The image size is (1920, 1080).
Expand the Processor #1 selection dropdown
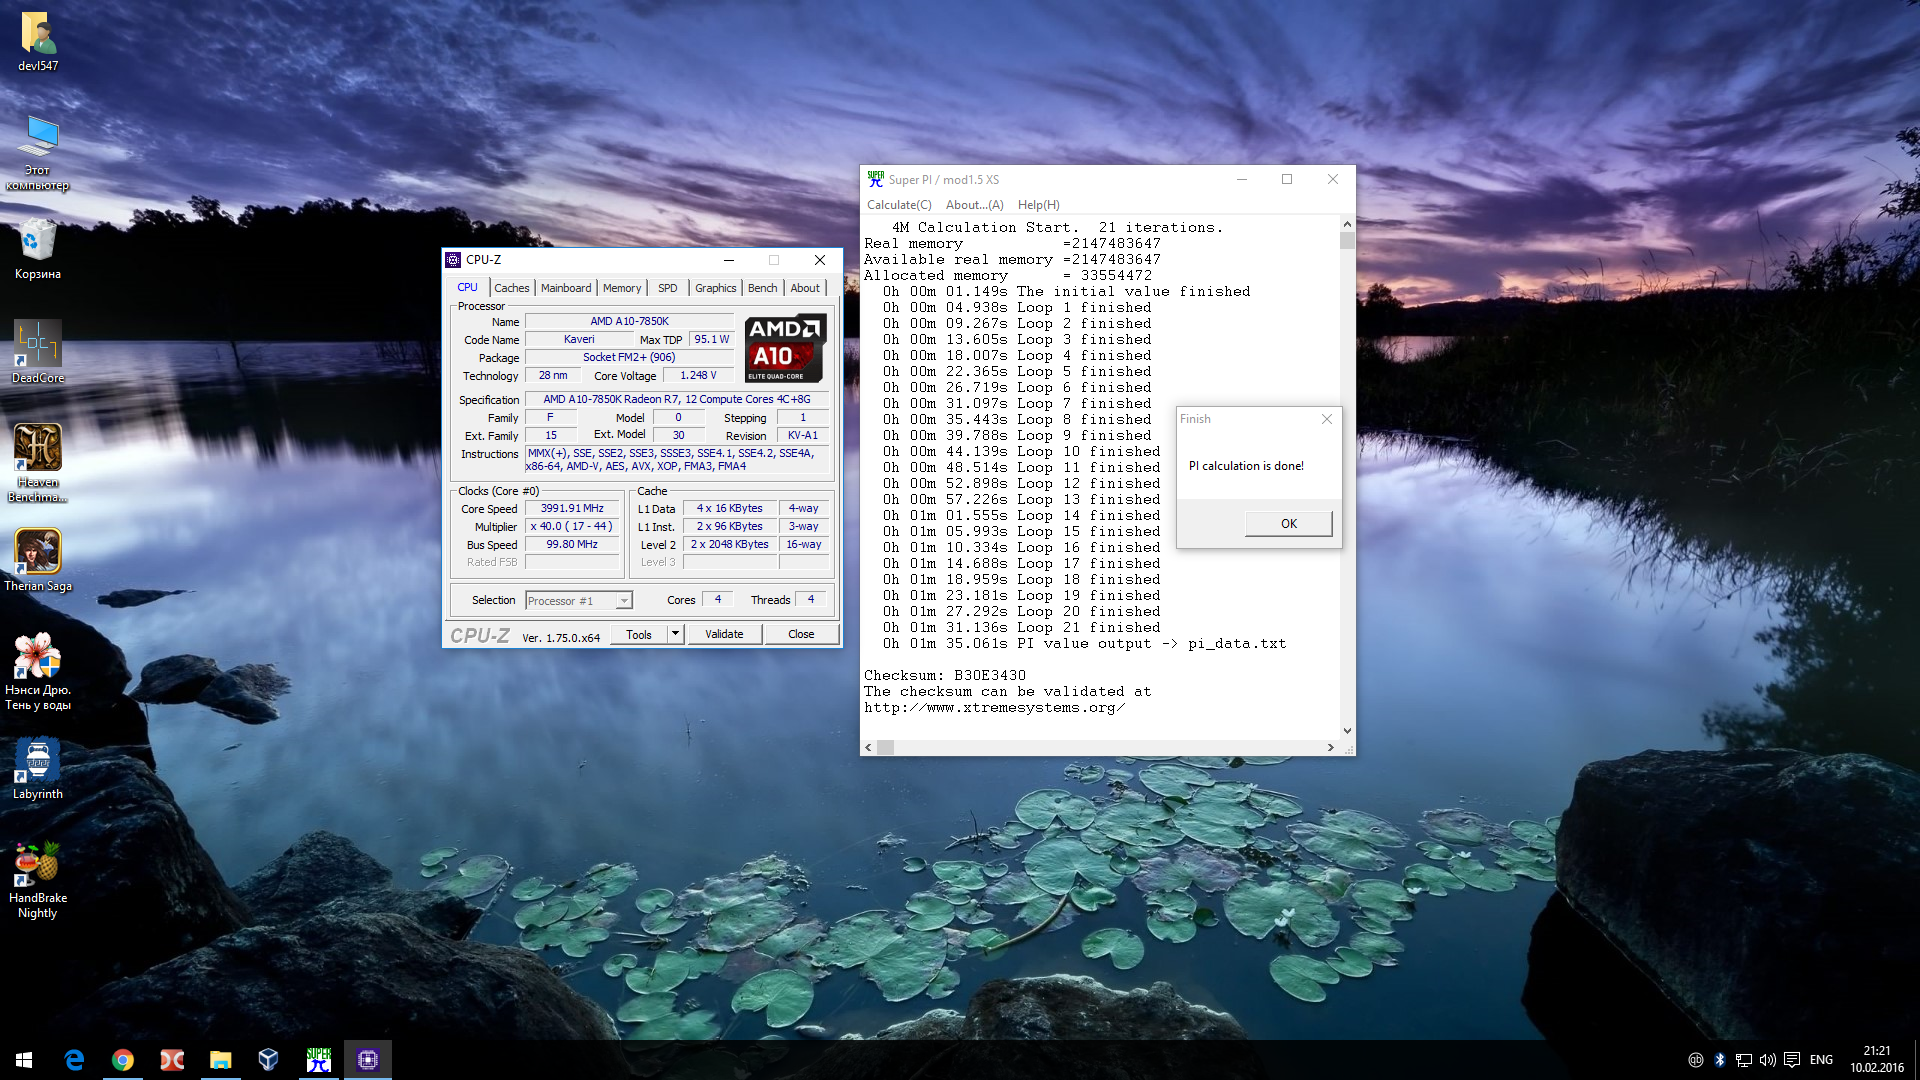pos(624,601)
